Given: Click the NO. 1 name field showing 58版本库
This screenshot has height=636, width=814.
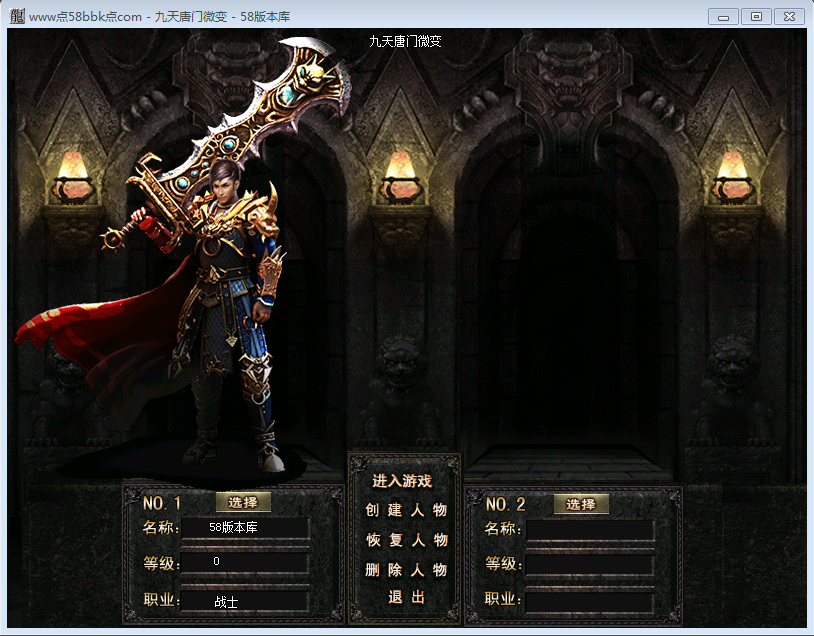Looking at the screenshot, I should [x=245, y=528].
